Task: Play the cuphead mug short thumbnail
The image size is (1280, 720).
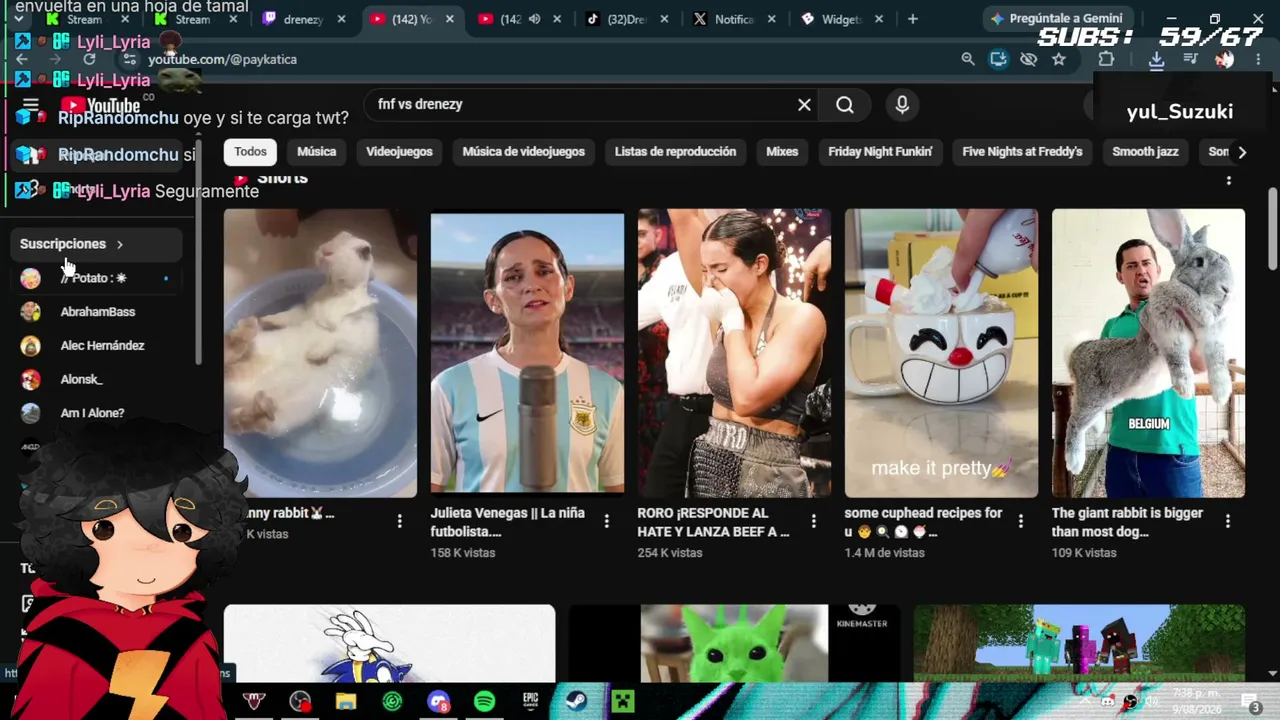Action: click(x=941, y=353)
